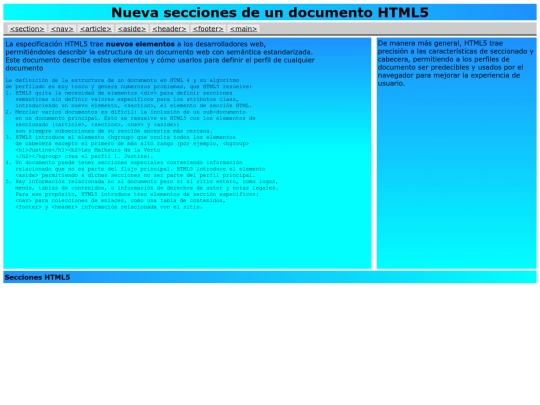The width and height of the screenshot is (540, 405).
Task: Go to the <footer> link
Action: 208,29
